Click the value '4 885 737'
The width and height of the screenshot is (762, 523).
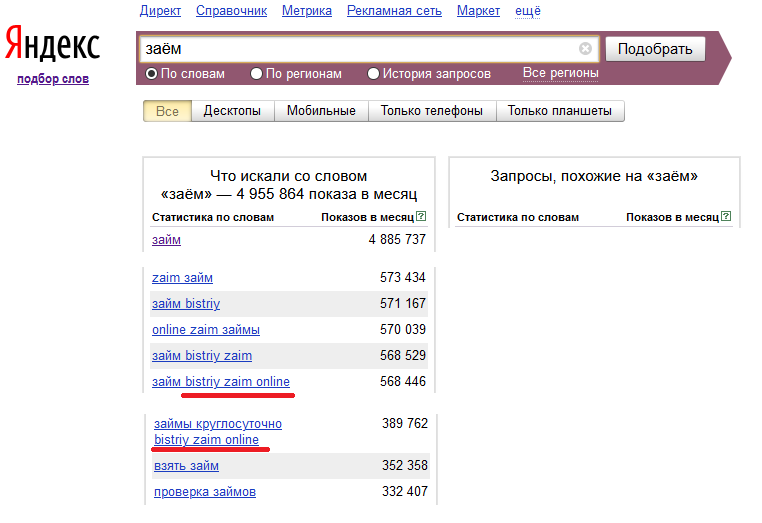[x=397, y=240]
